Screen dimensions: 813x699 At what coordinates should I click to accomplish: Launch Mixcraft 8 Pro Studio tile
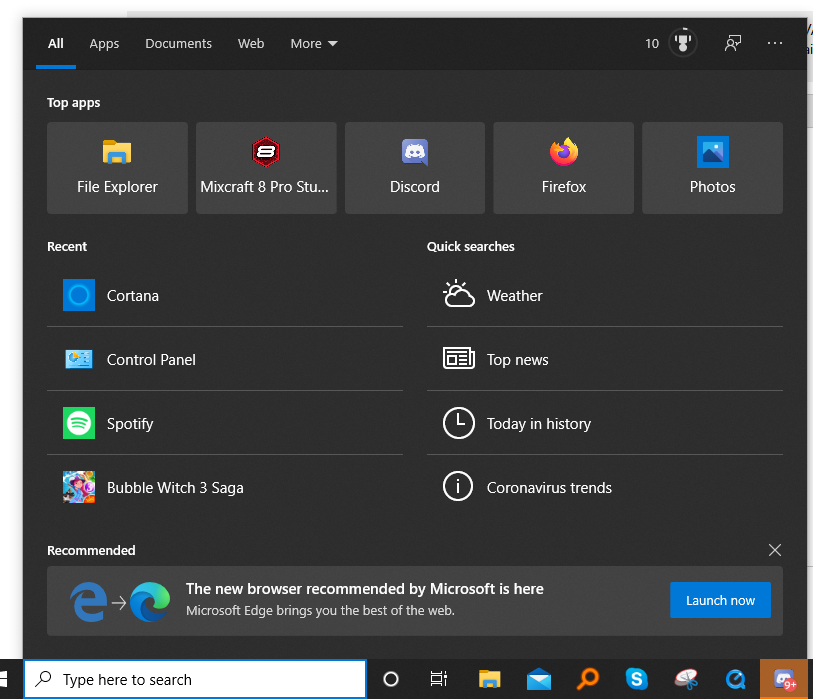pyautogui.click(x=266, y=168)
